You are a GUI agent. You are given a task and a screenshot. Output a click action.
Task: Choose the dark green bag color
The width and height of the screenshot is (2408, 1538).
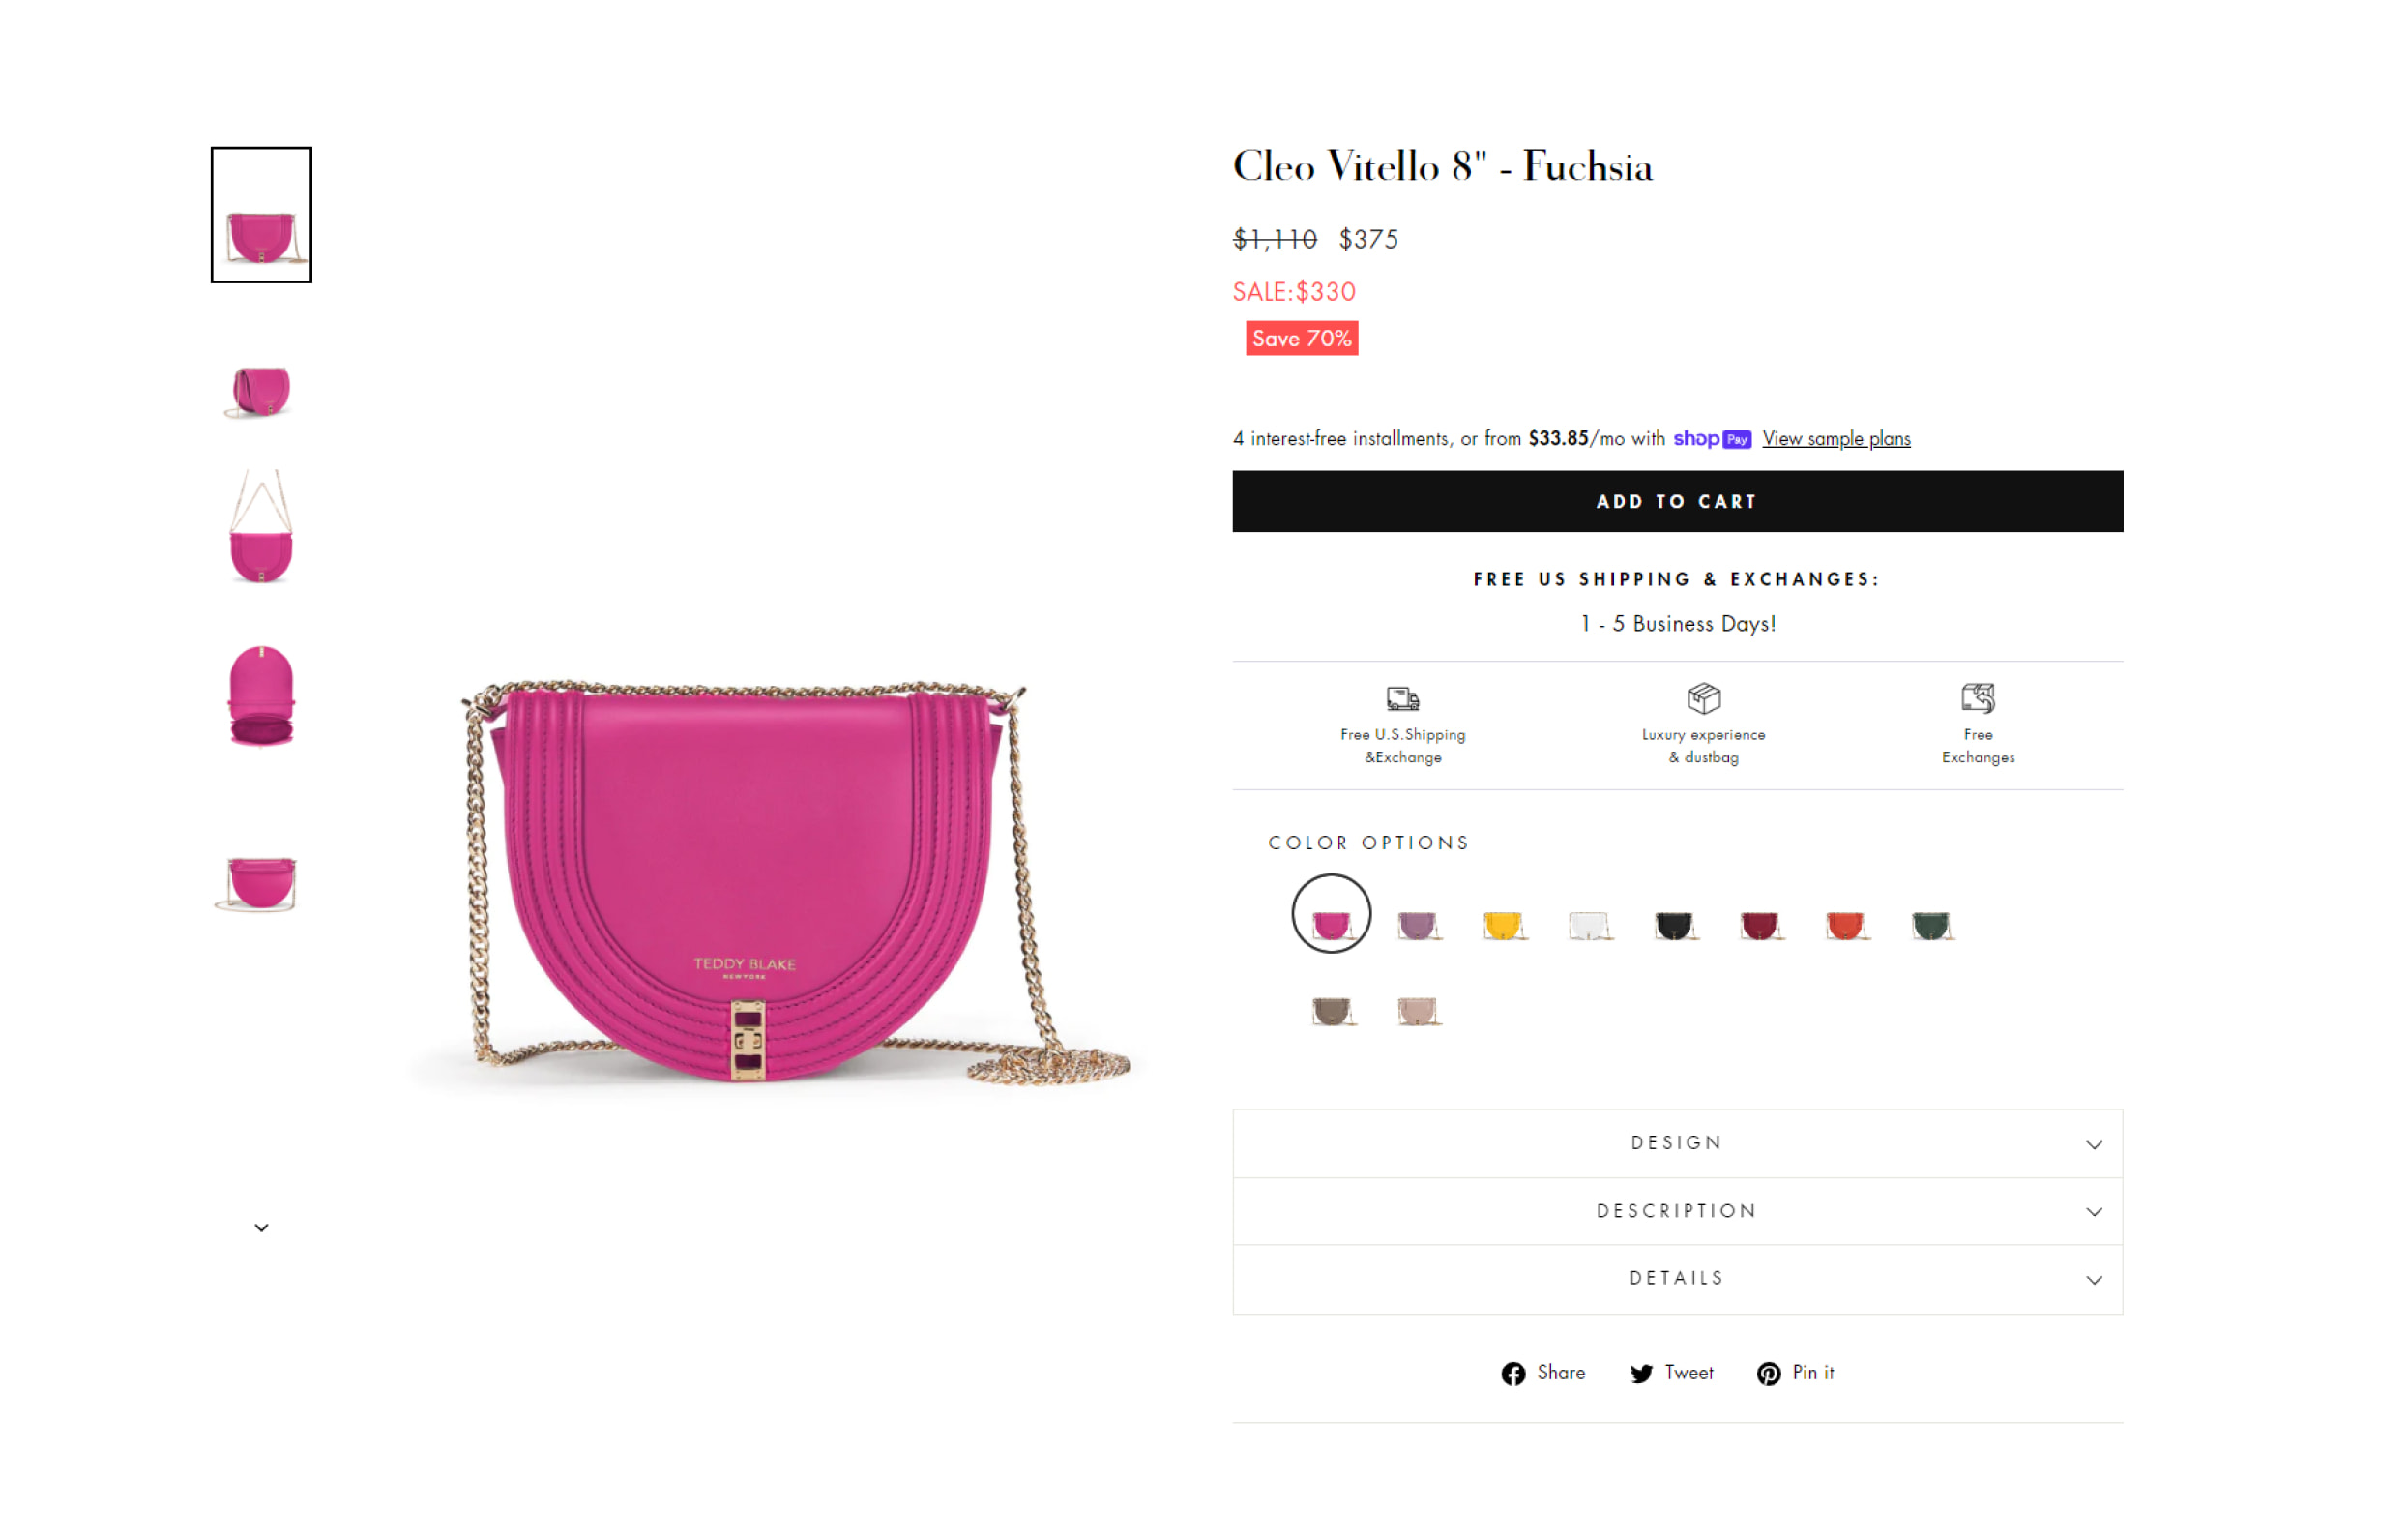coord(1931,925)
